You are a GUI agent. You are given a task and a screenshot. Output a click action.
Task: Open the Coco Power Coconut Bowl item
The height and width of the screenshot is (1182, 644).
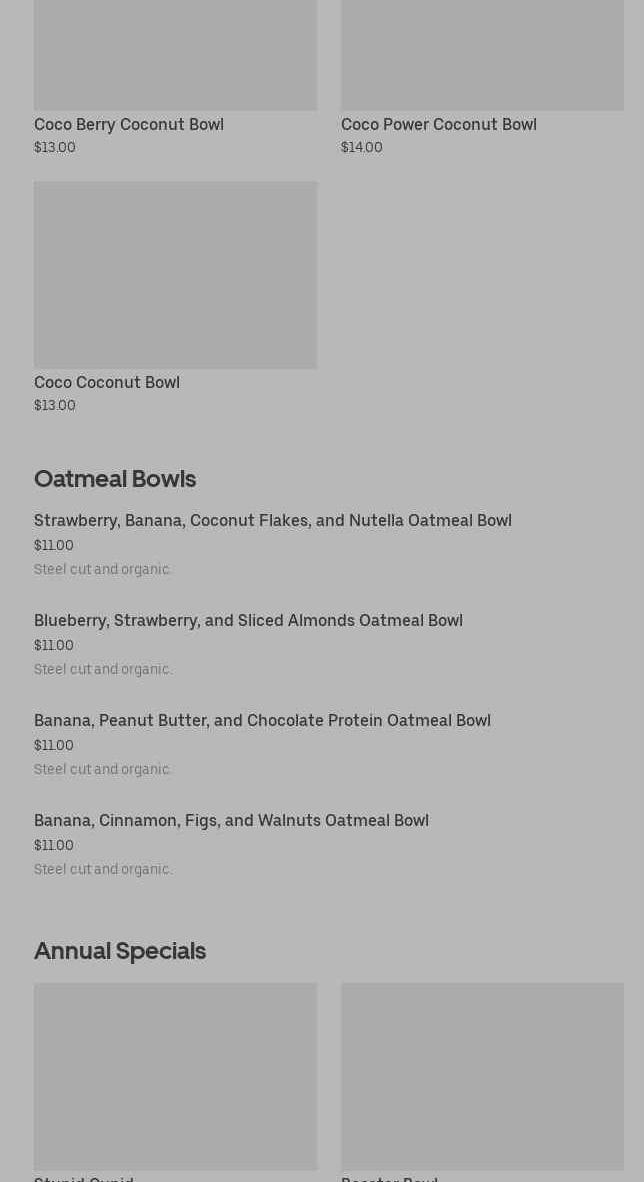(438, 124)
